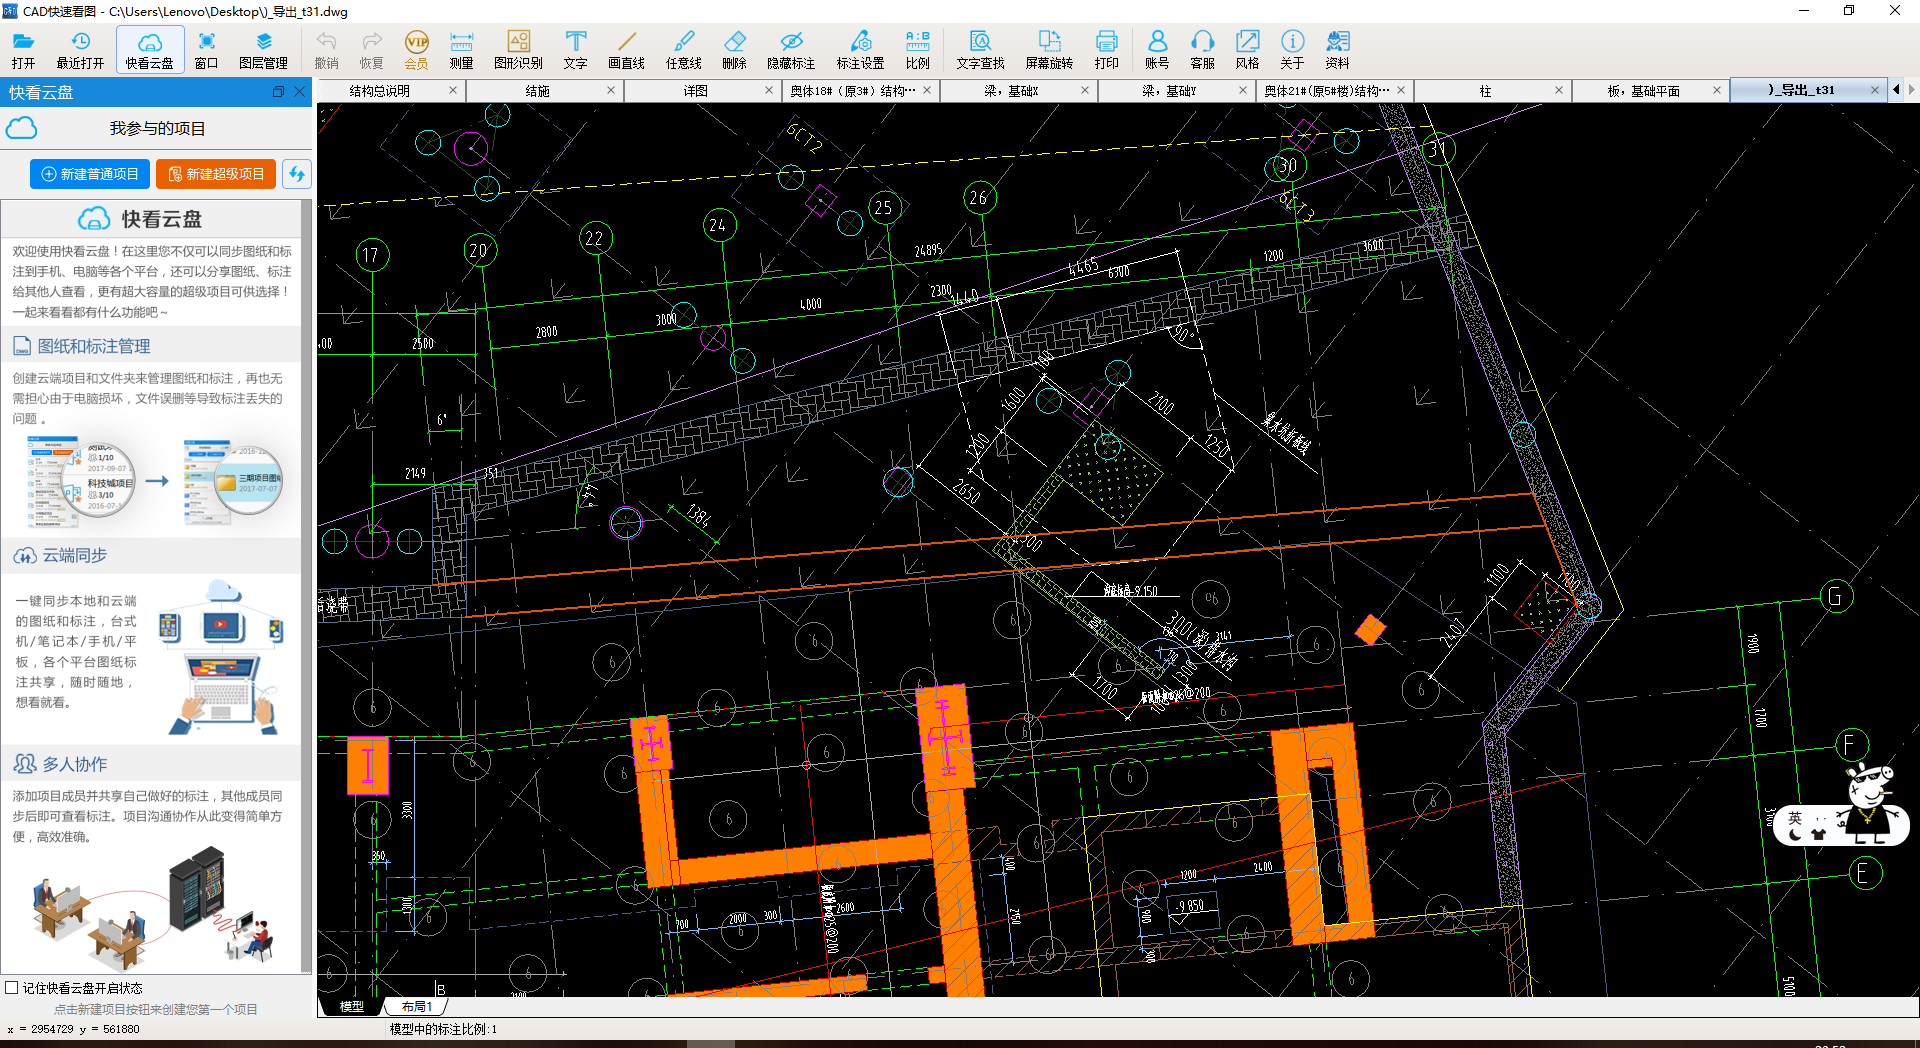Viewport: 1920px width, 1048px height.
Task: Toggle 隐藏标注 hide annotations
Action: (791, 49)
